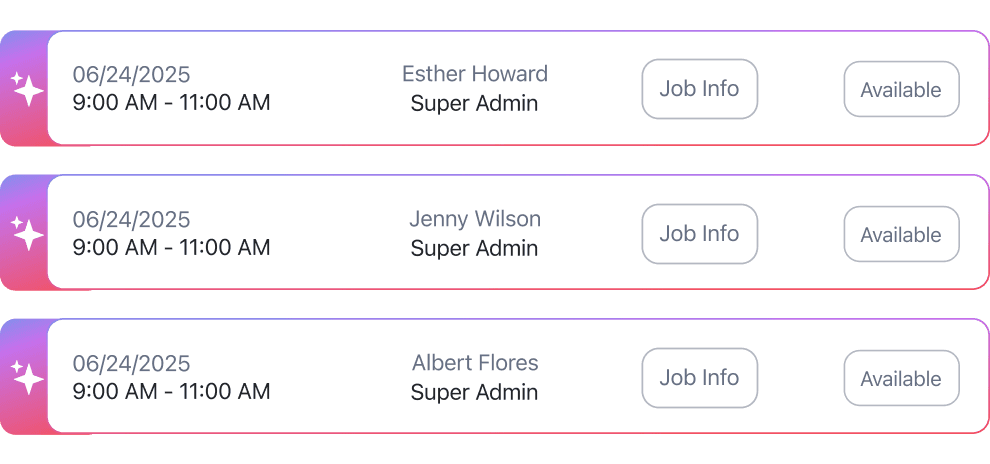Click the 06/24/2025 date on Esther Howard's card
This screenshot has width=990, height=464.
131,75
